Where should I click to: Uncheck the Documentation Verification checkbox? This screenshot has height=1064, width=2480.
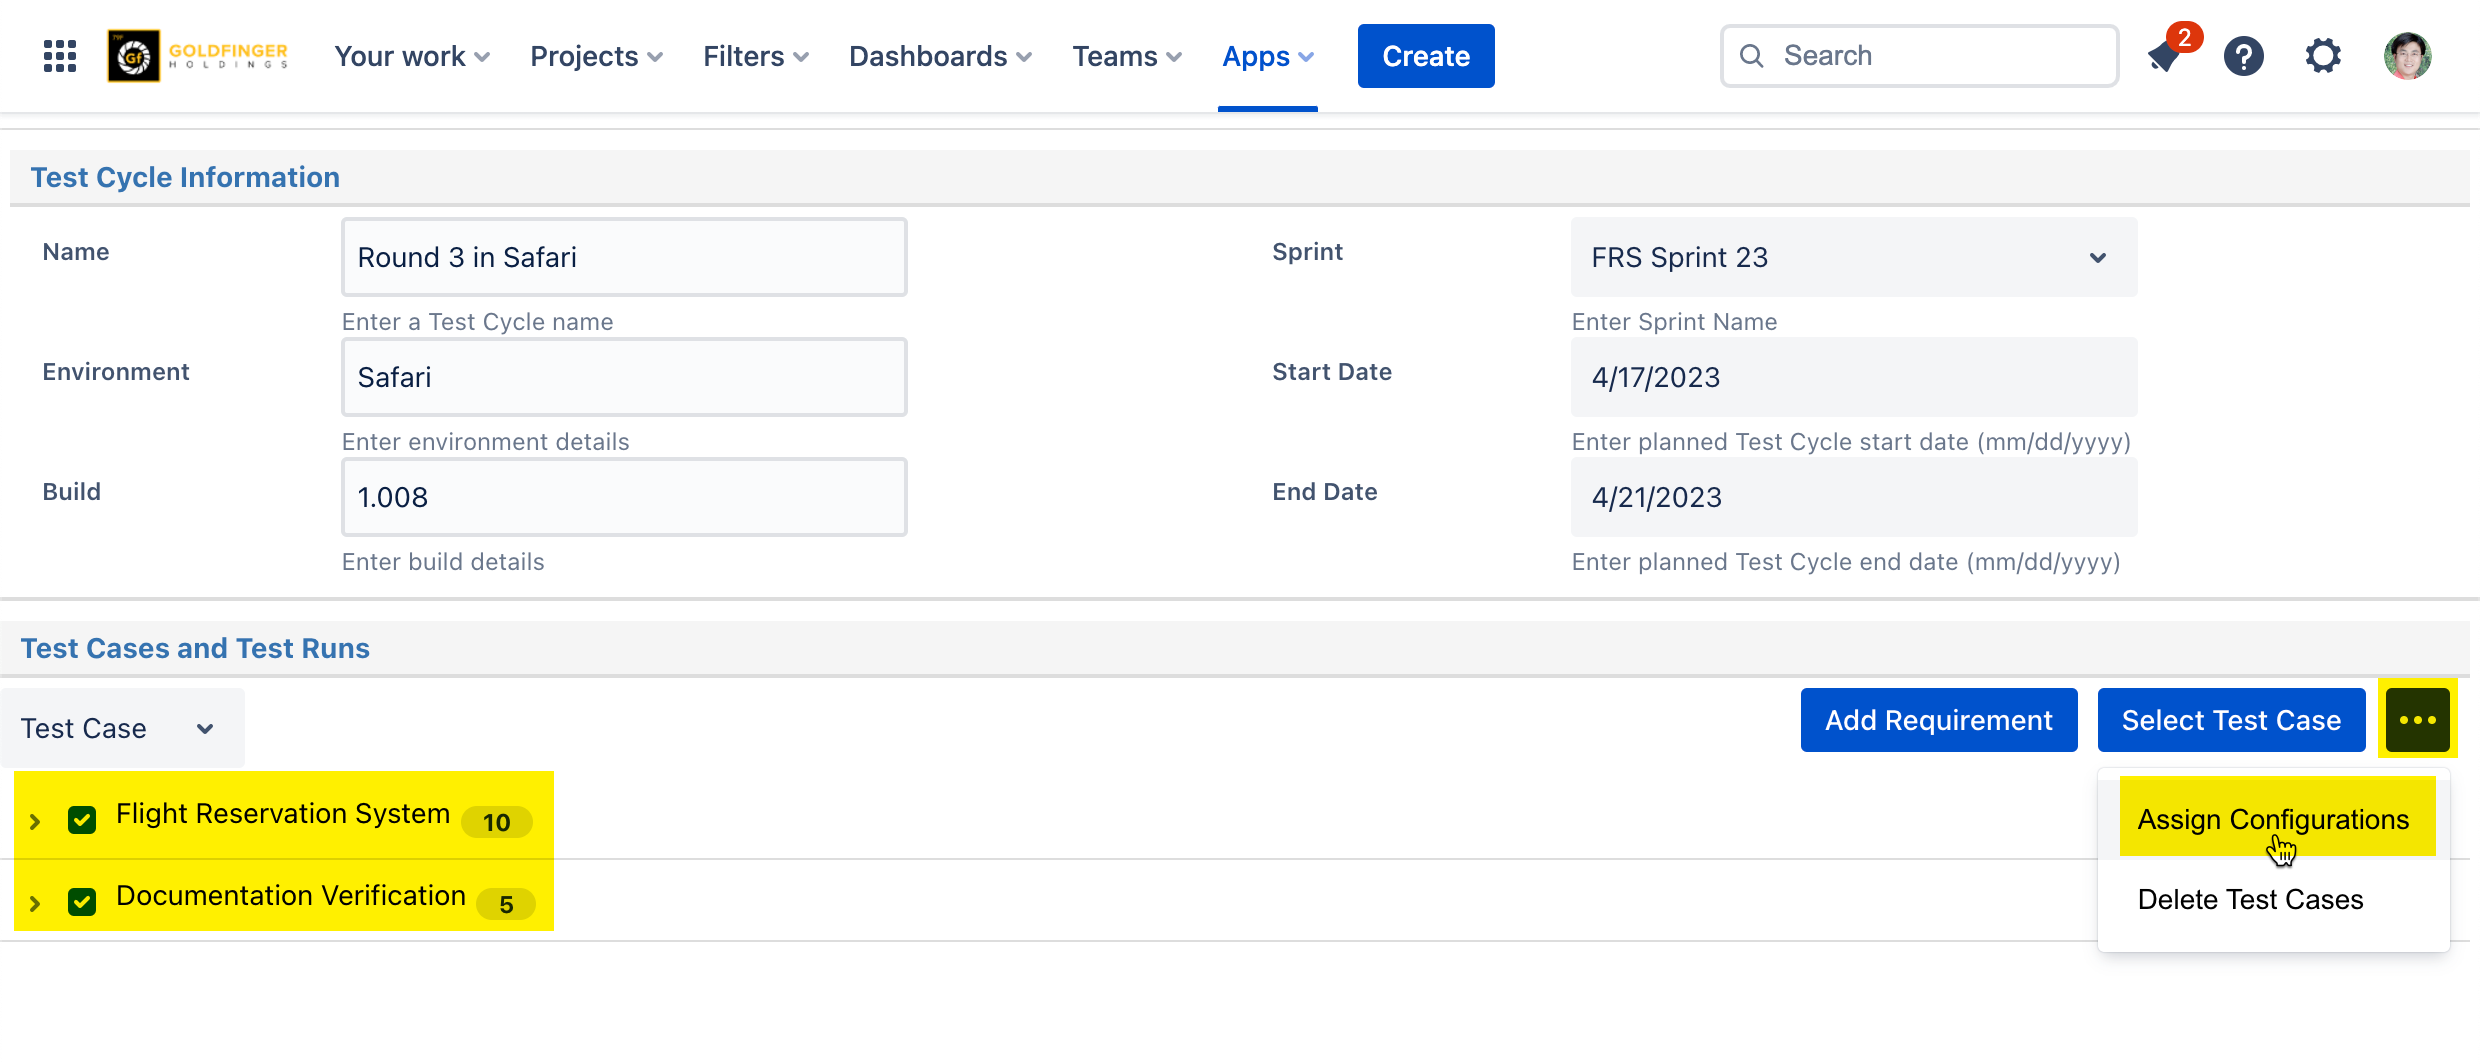click(82, 902)
